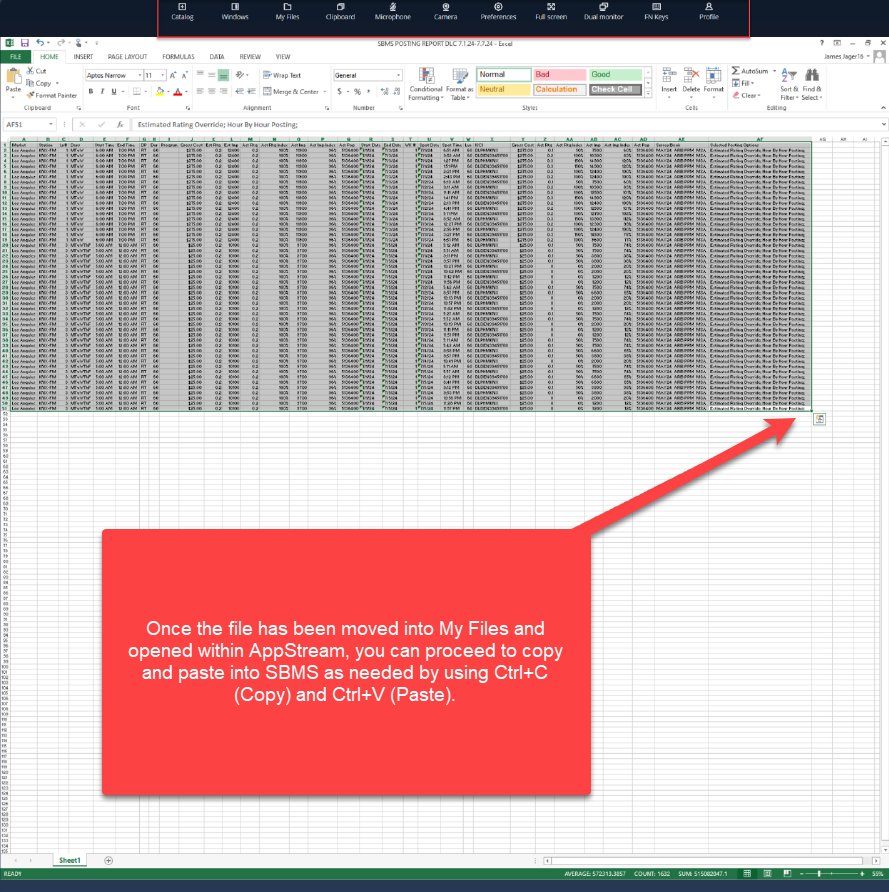Toggle italic formatting
This screenshot has height=892, width=889.
point(102,92)
